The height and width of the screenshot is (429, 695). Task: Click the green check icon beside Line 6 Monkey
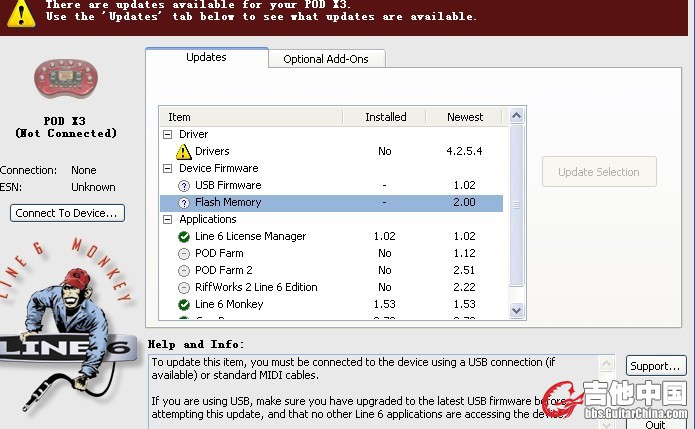tap(184, 305)
